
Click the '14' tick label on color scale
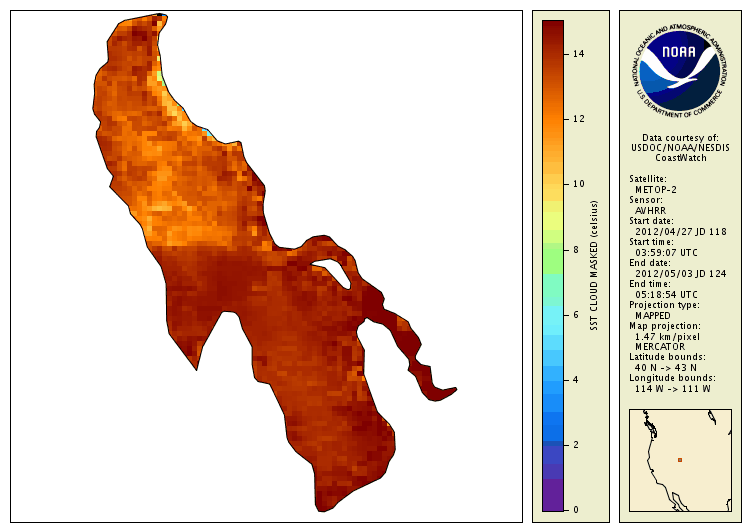(x=579, y=54)
